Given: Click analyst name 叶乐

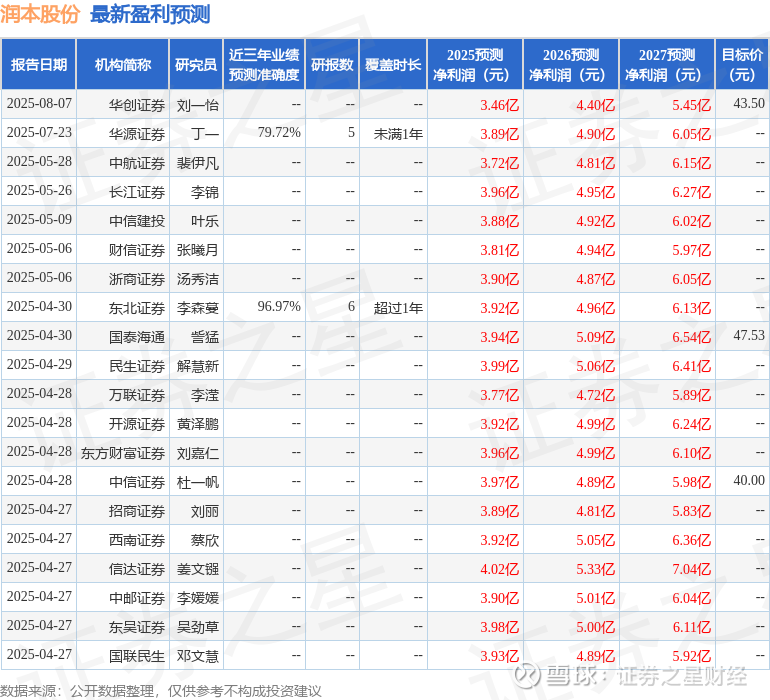Looking at the screenshot, I should point(205,221).
